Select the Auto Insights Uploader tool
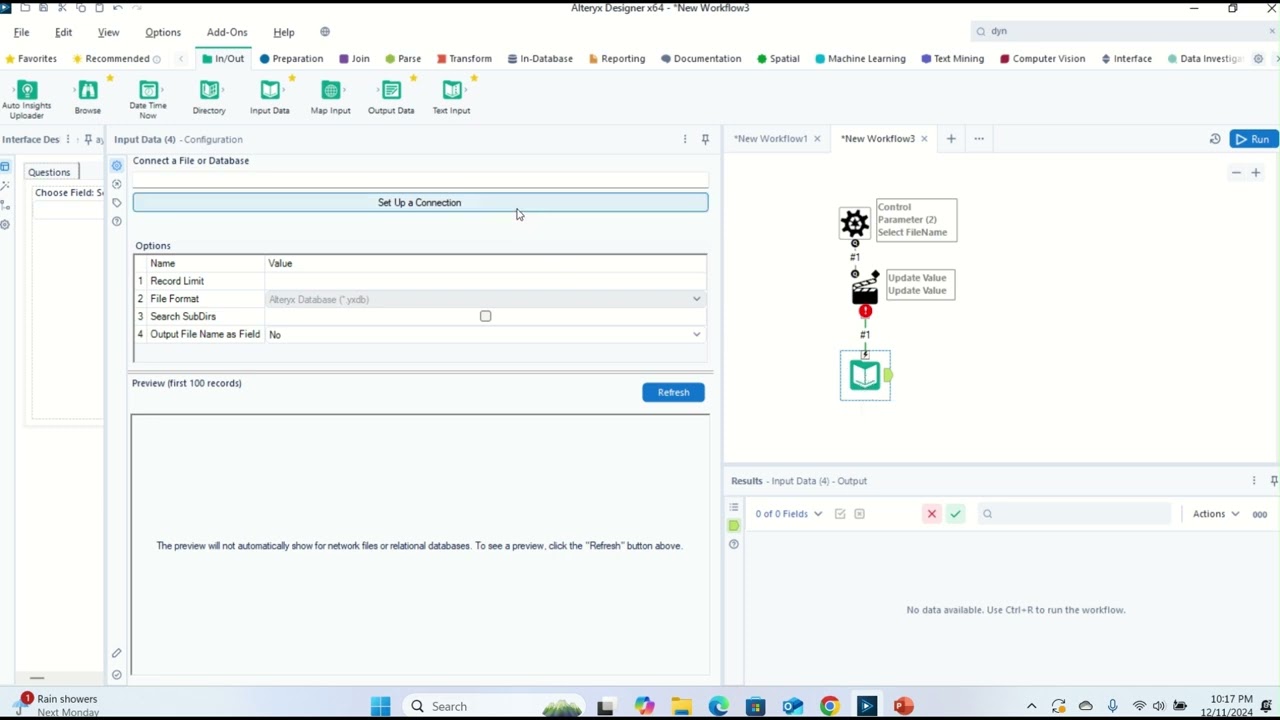 27,98
